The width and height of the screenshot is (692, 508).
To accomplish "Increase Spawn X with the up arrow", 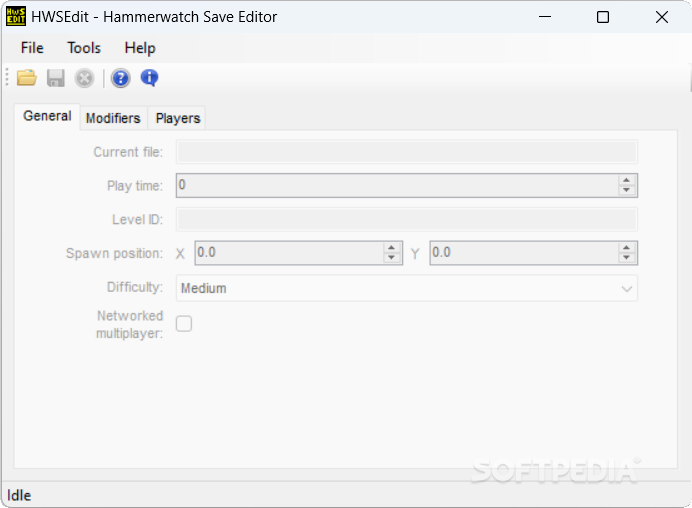I will (391, 248).
